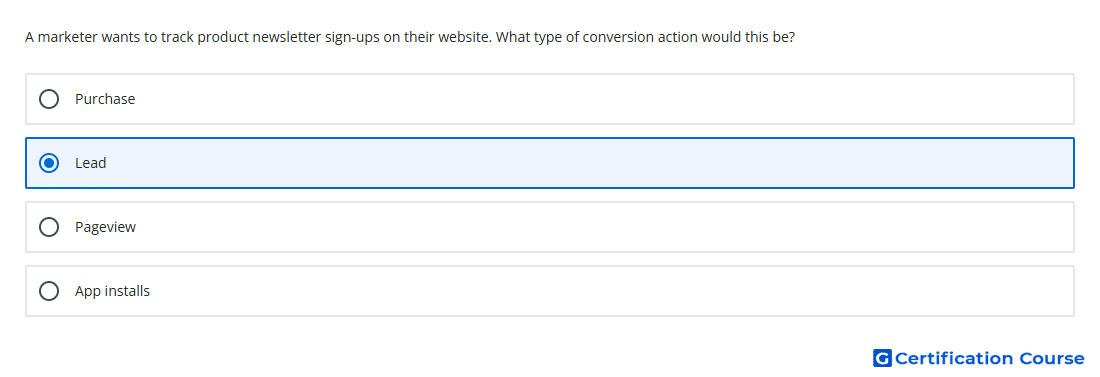This screenshot has height=377, width=1100.
Task: Click the App installs label text
Action: pyautogui.click(x=112, y=291)
